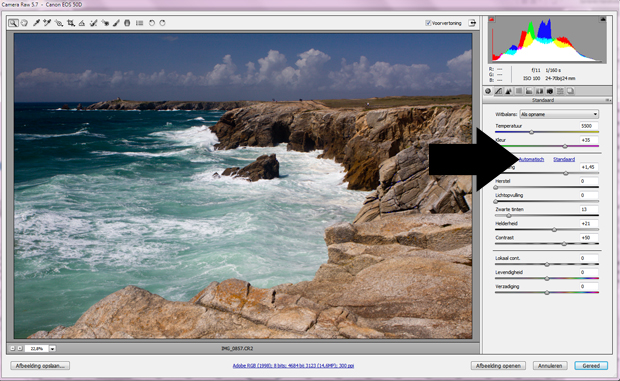Click the Verzadiging slider handle
Screen dimensions: 620x381
coord(547,293)
